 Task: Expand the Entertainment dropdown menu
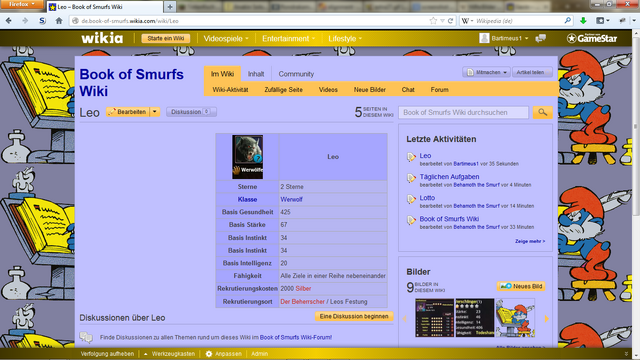(x=288, y=38)
